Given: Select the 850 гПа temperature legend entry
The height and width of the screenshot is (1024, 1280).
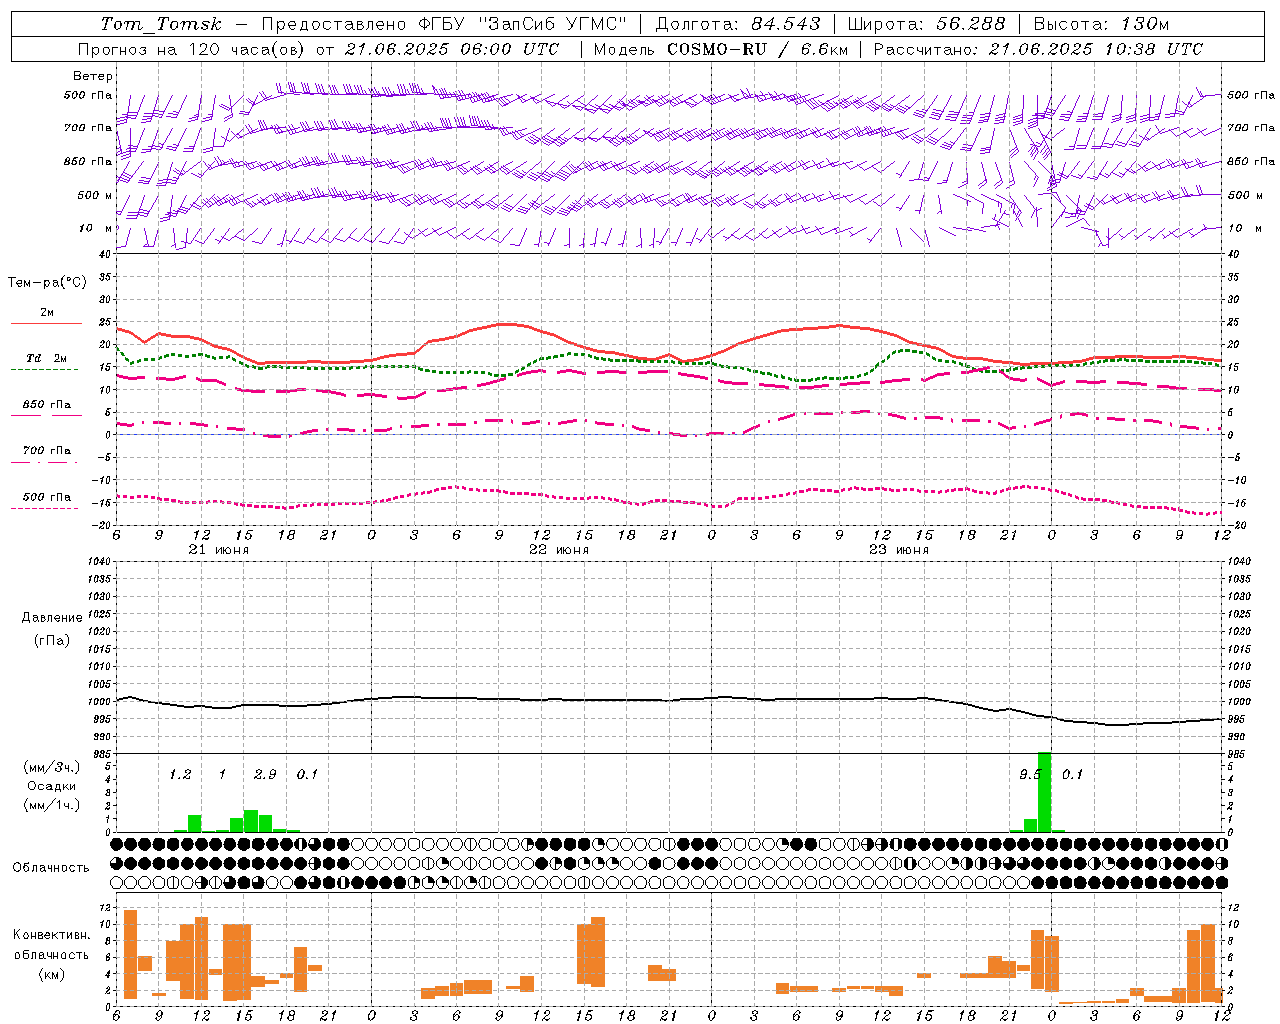Looking at the screenshot, I should pyautogui.click(x=46, y=405).
